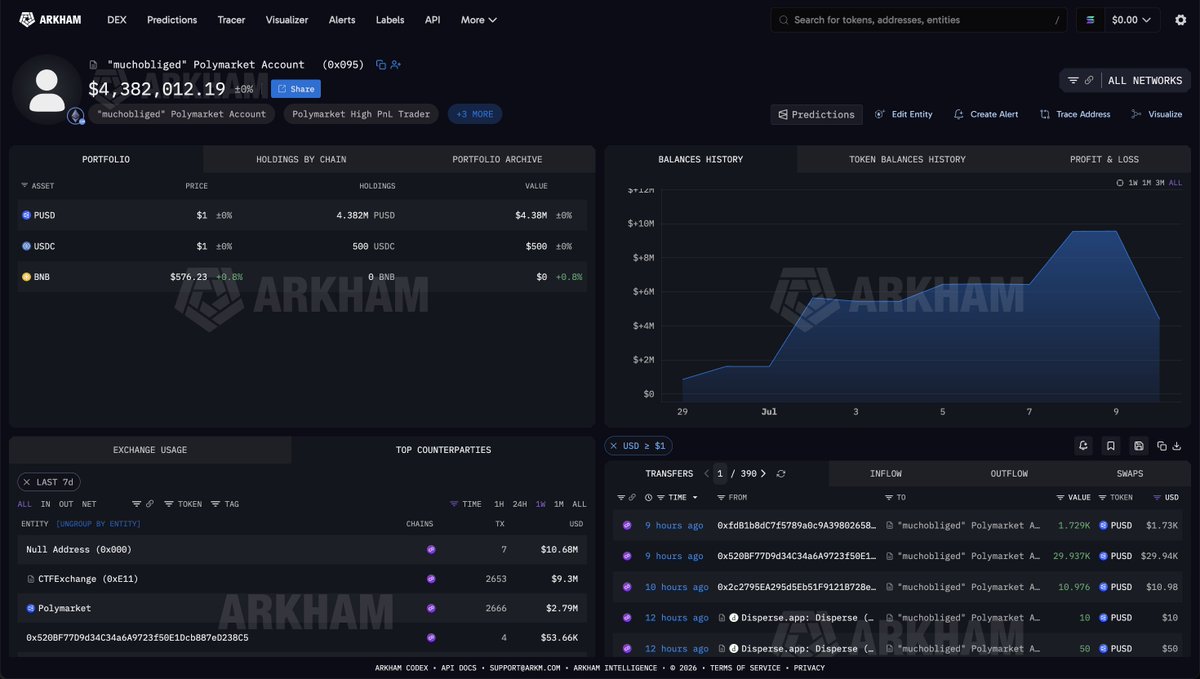Remove the LAST 7d filter chip

26,482
